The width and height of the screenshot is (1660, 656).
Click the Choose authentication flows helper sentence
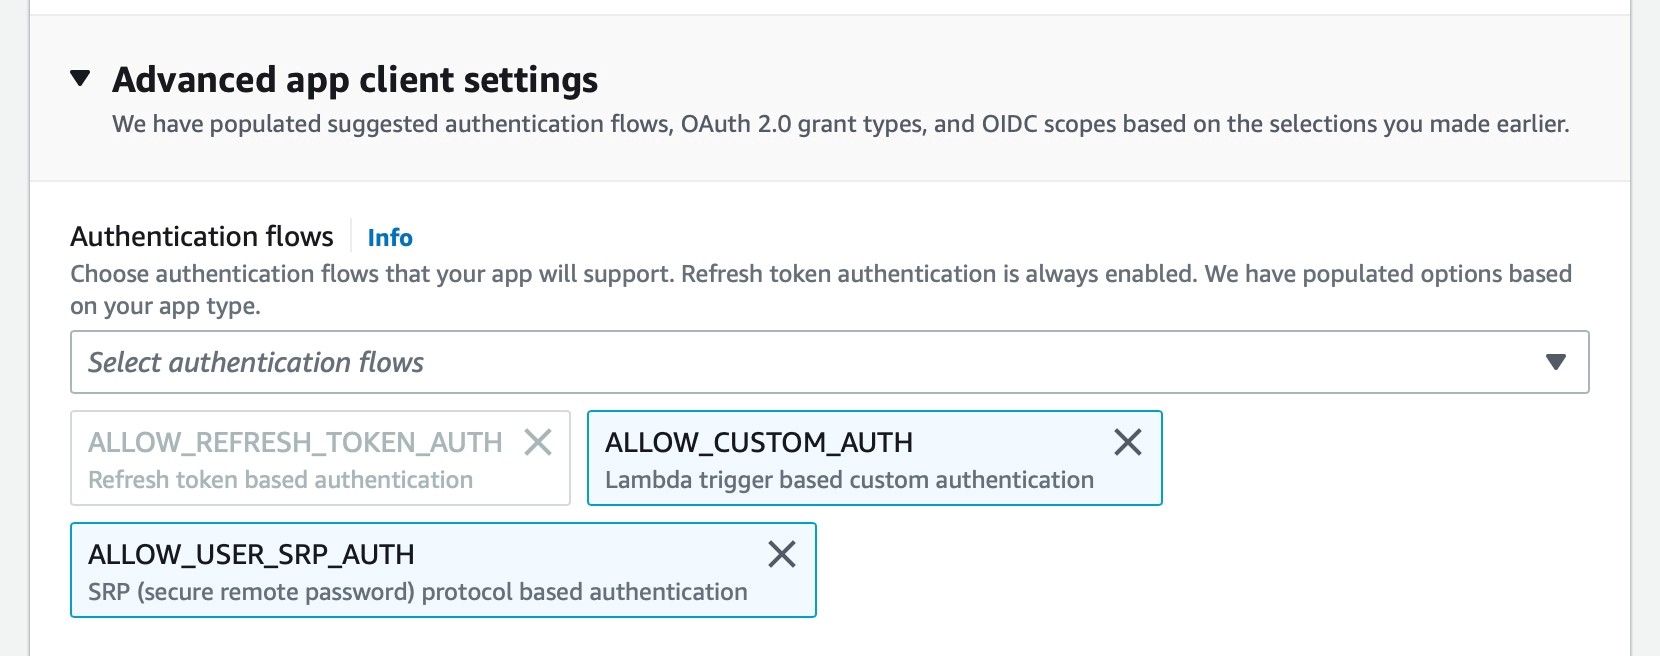tap(820, 274)
